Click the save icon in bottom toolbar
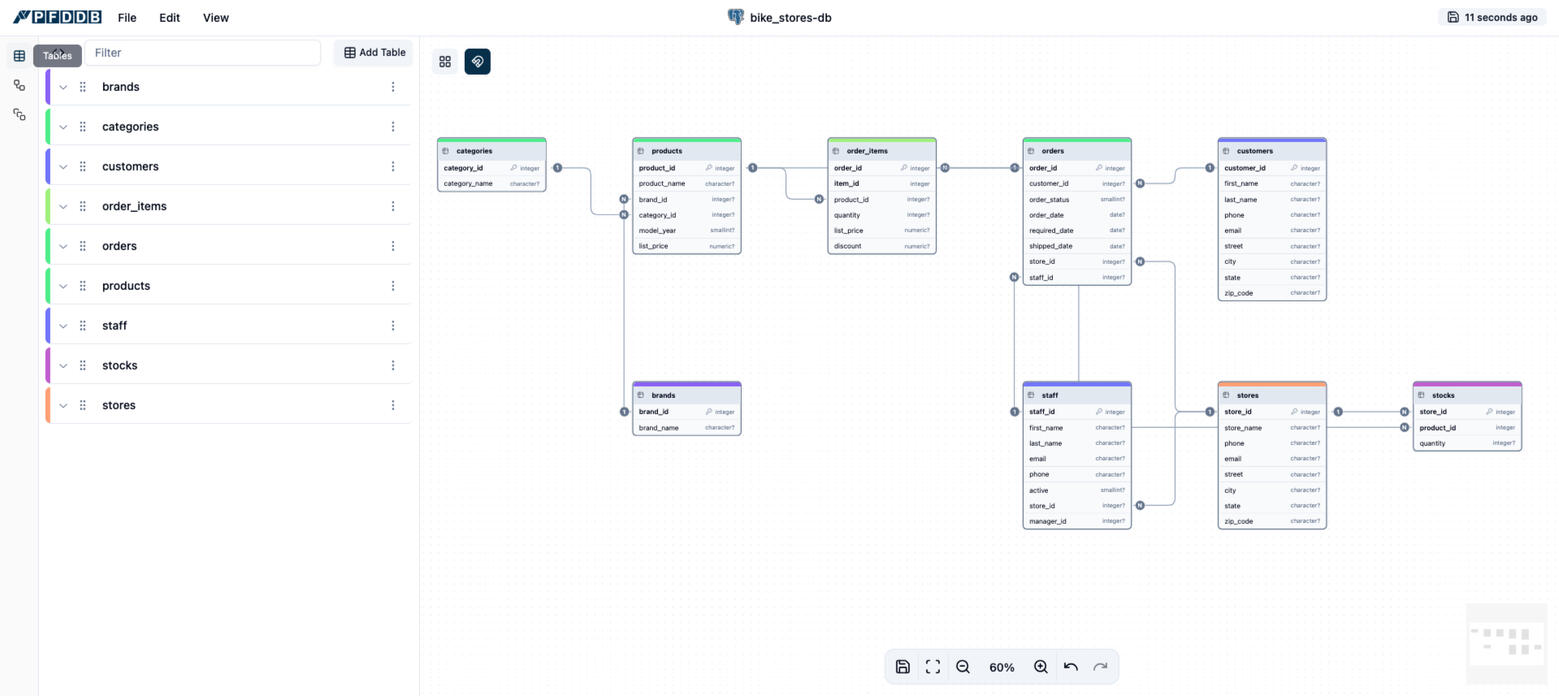The height and width of the screenshot is (696, 1559). click(902, 667)
